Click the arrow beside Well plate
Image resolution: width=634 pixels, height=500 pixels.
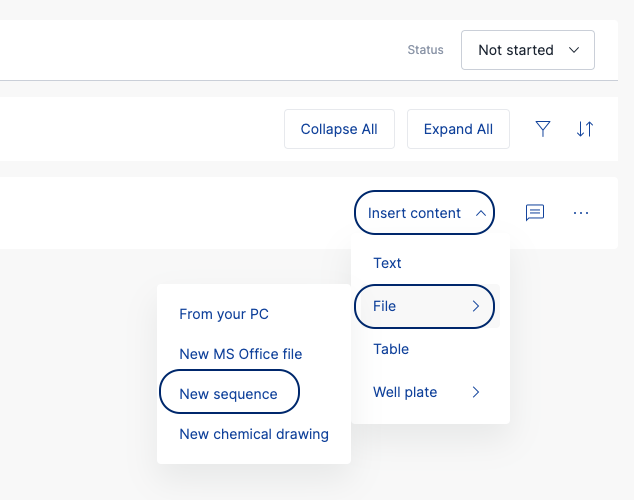(476, 392)
